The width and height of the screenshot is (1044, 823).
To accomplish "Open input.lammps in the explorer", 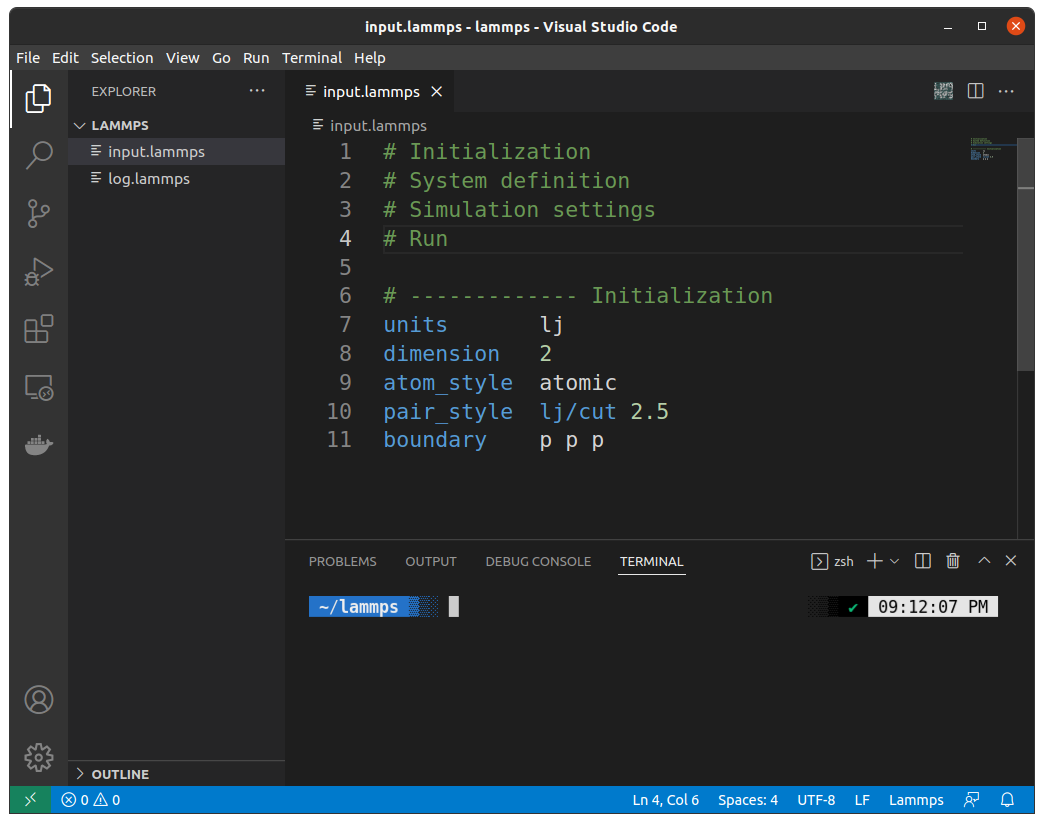I will [x=176, y=152].
